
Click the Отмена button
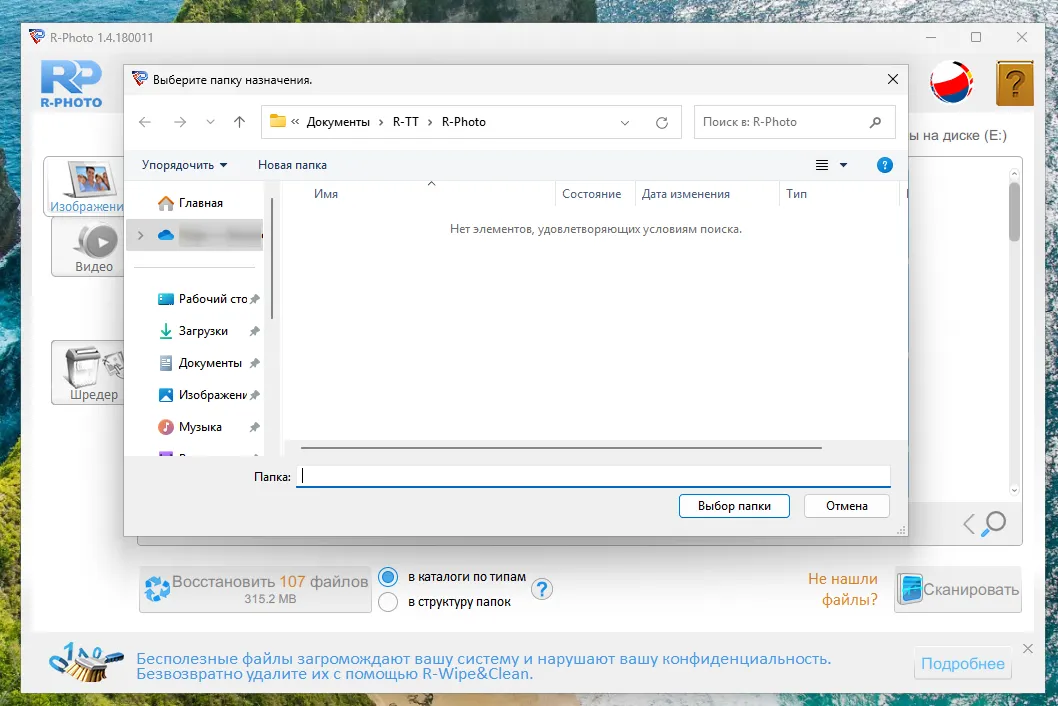pos(846,506)
